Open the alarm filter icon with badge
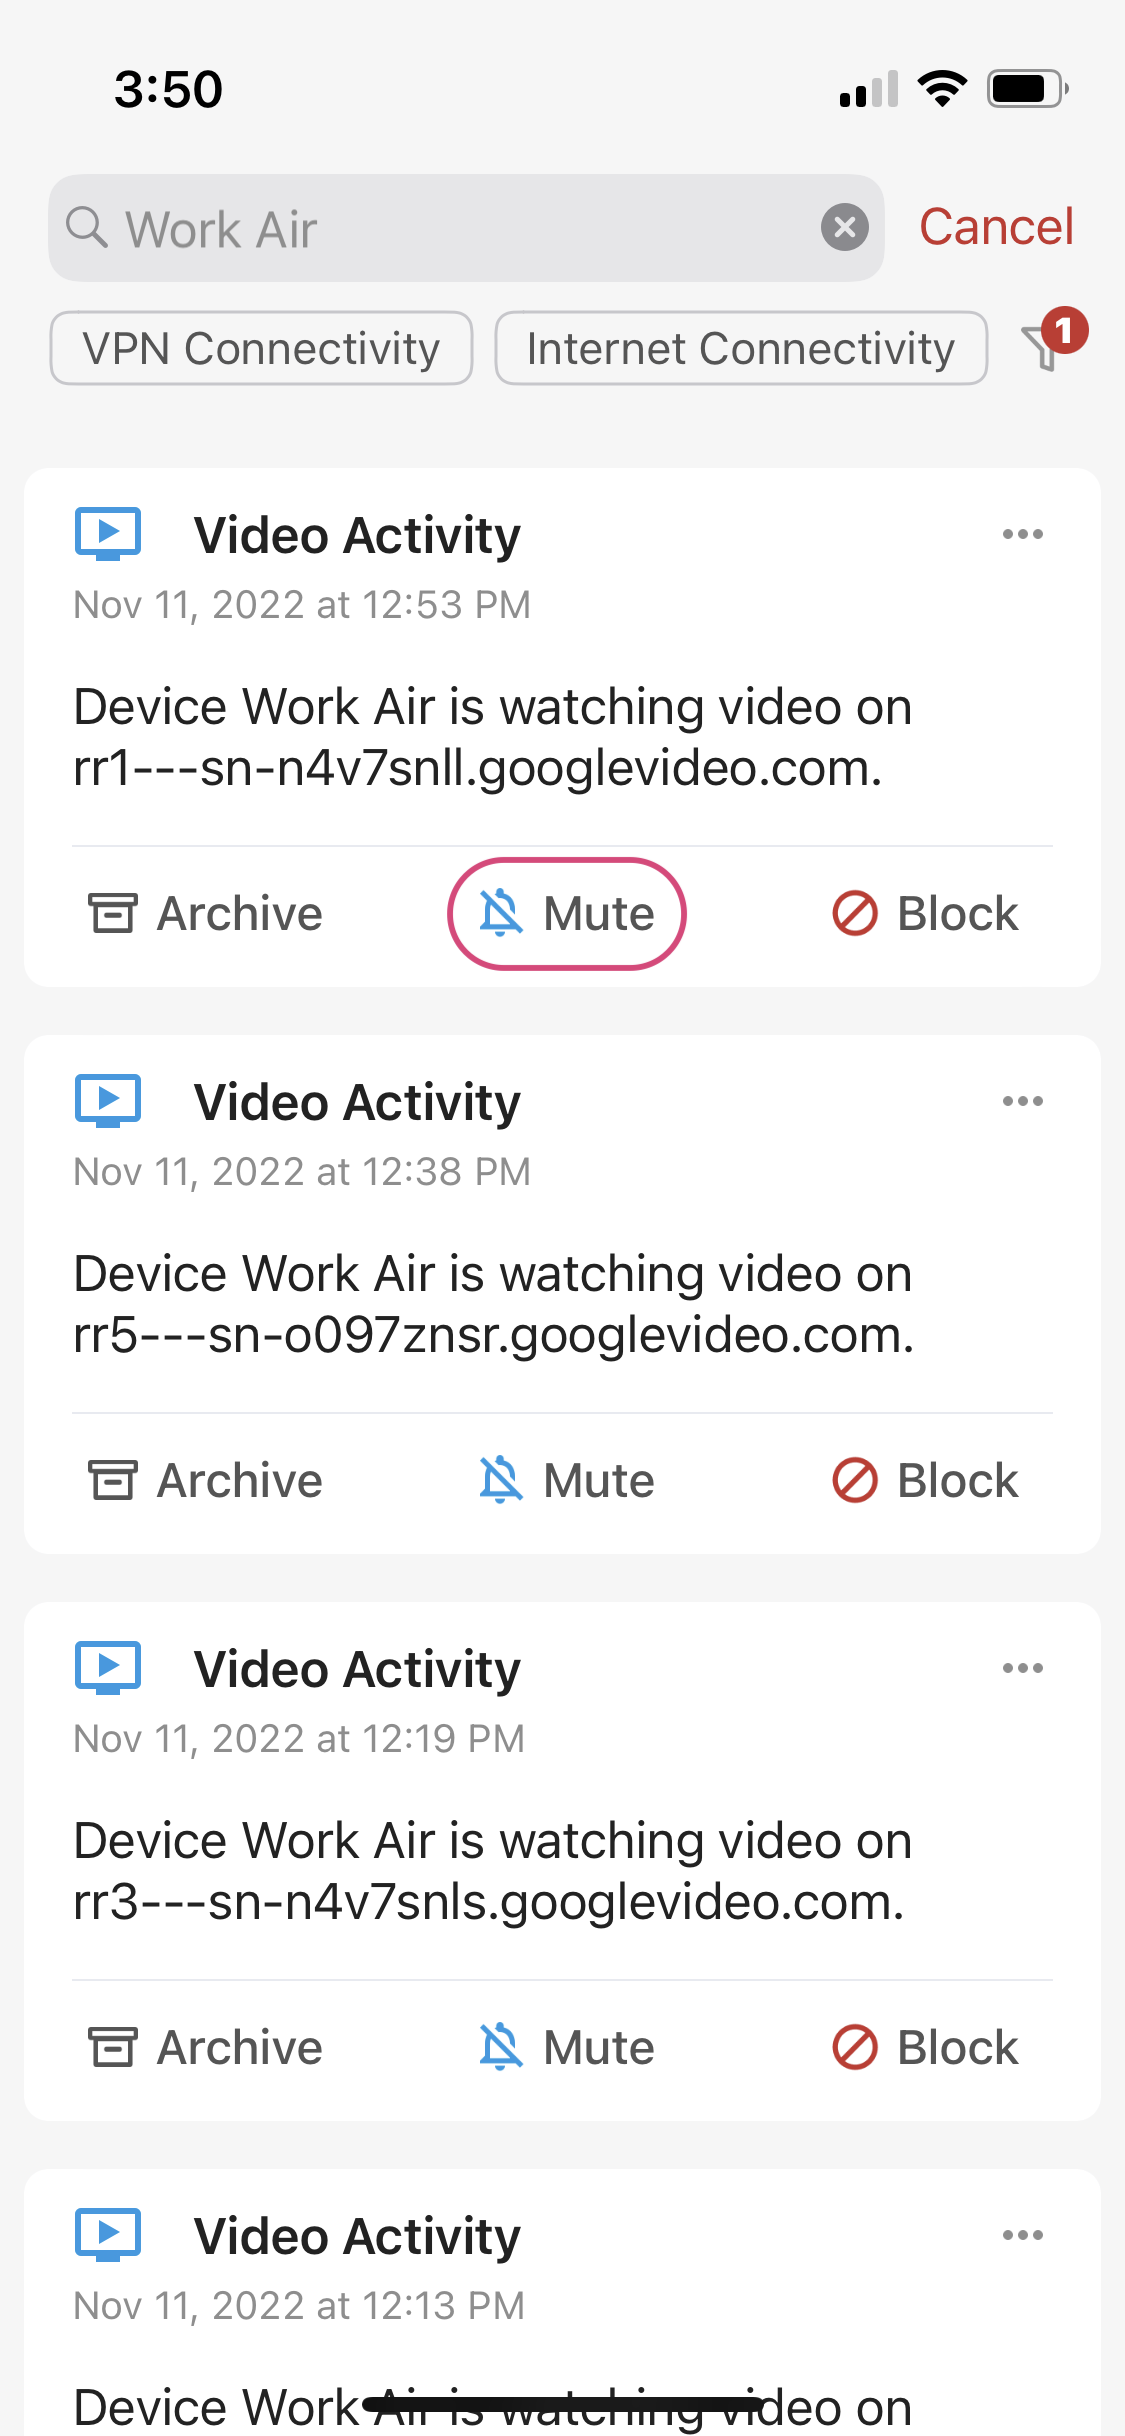1125x2436 pixels. pos(1053,341)
